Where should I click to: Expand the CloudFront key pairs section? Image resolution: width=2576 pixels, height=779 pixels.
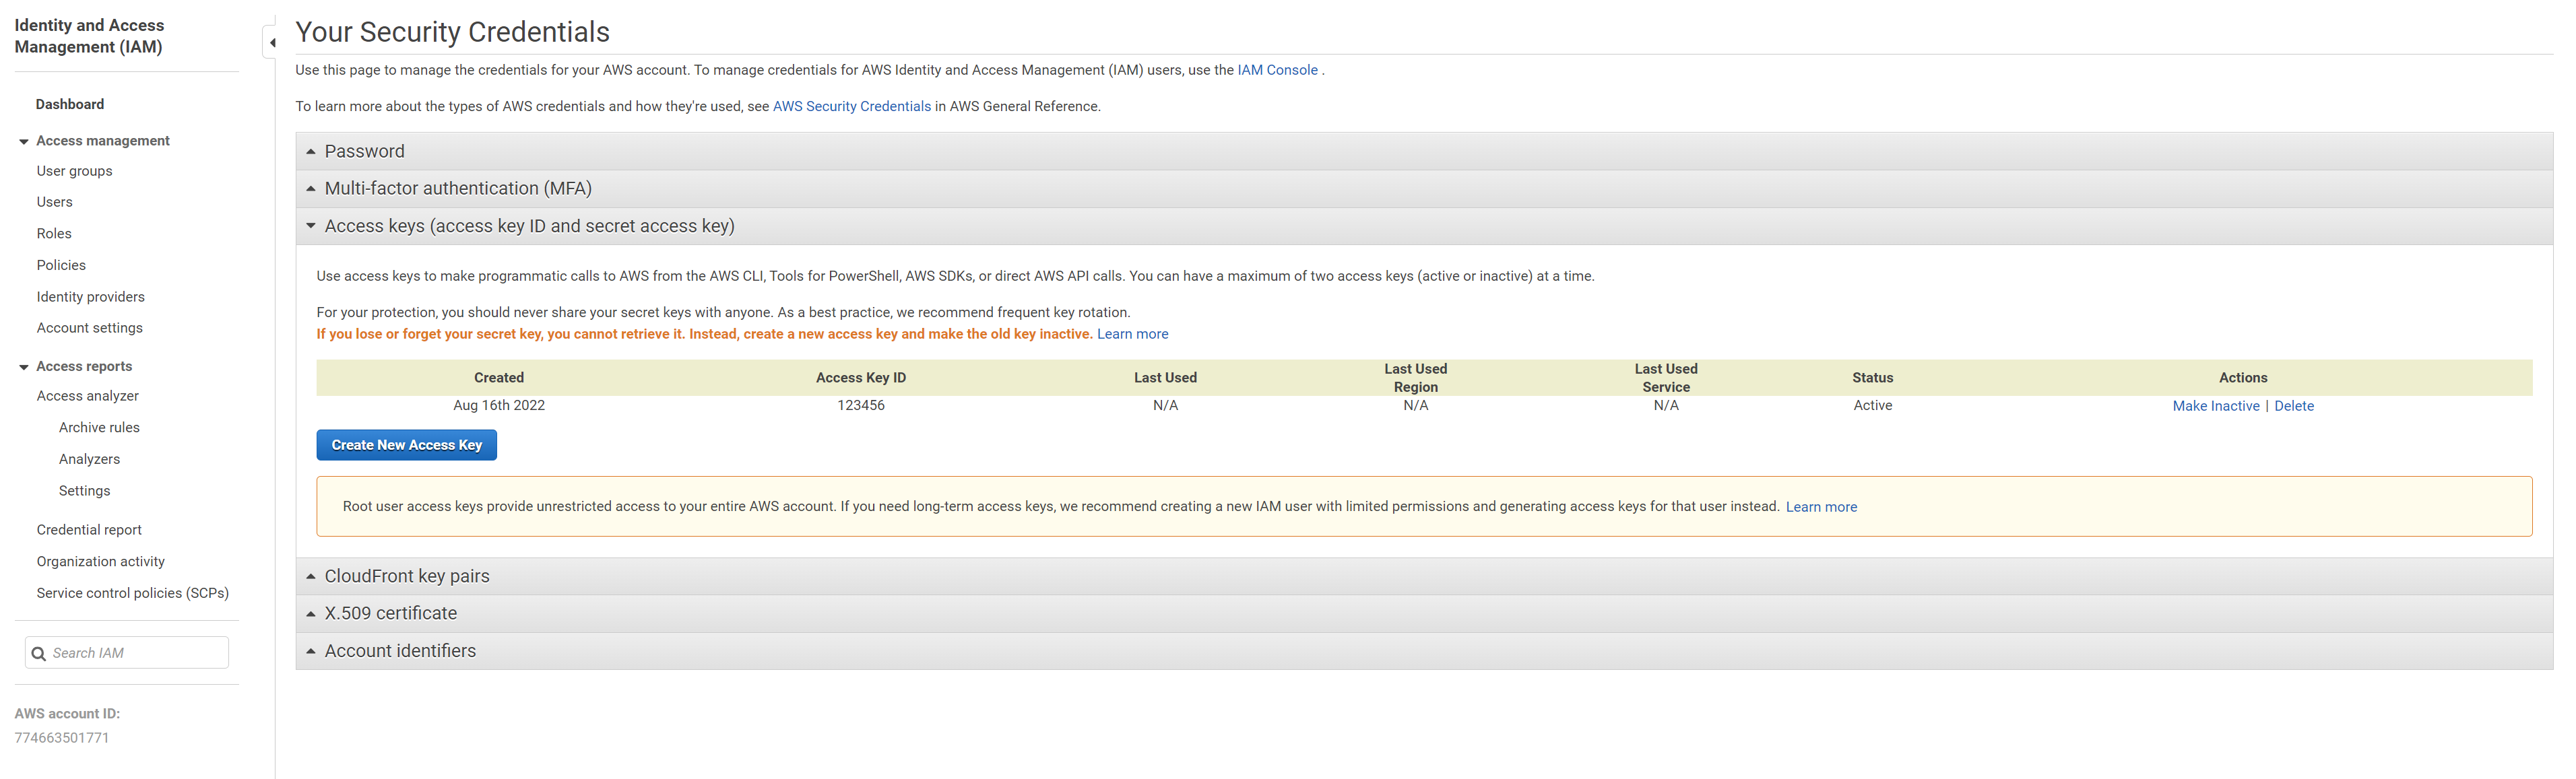pyautogui.click(x=406, y=576)
